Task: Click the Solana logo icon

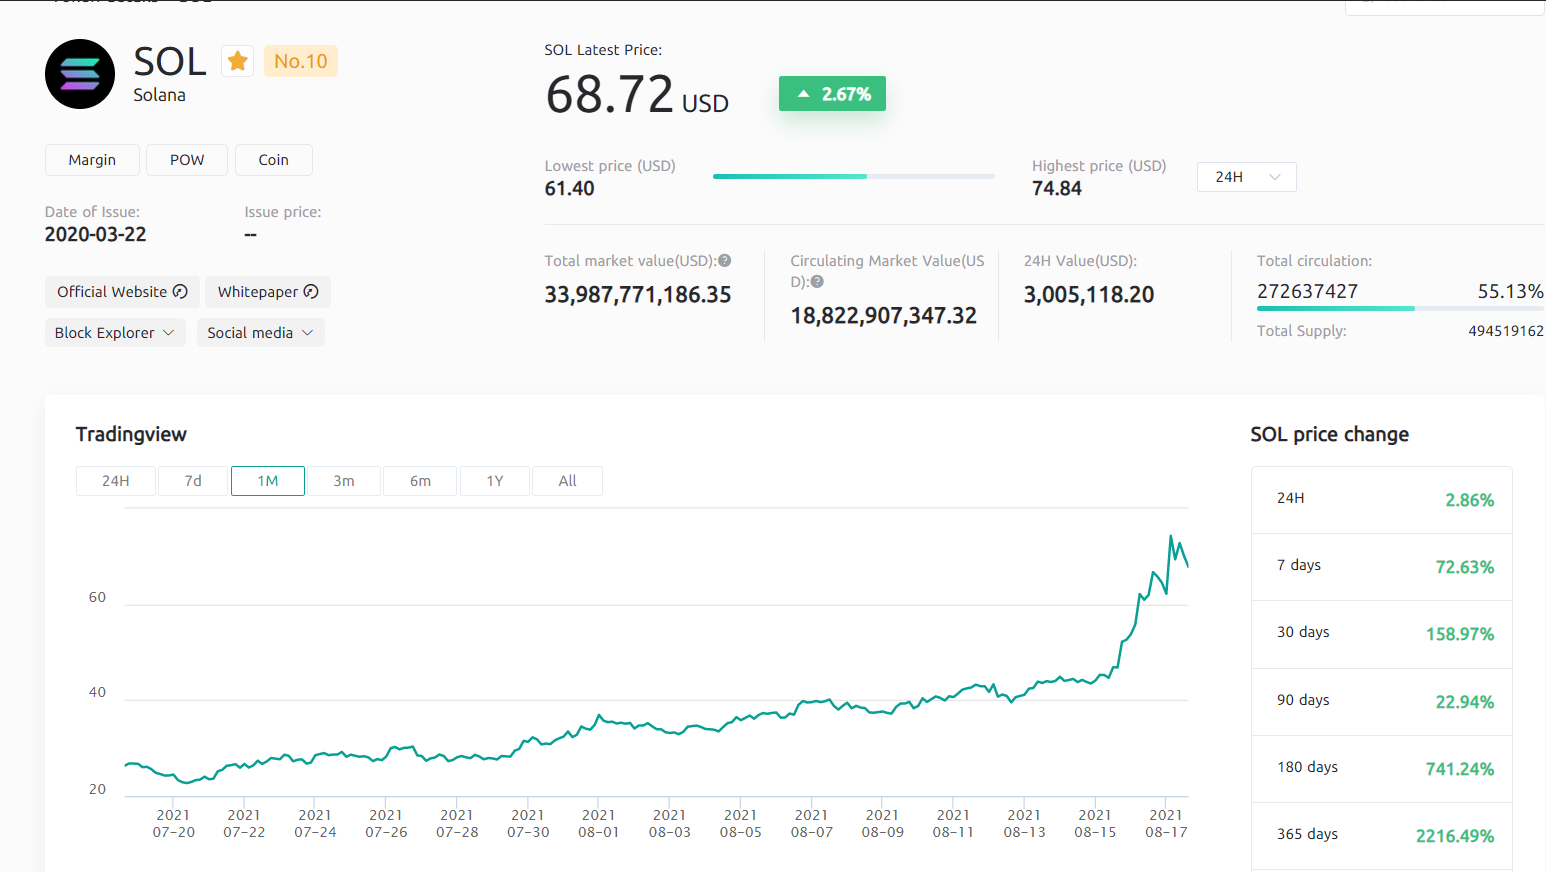Action: coord(80,74)
